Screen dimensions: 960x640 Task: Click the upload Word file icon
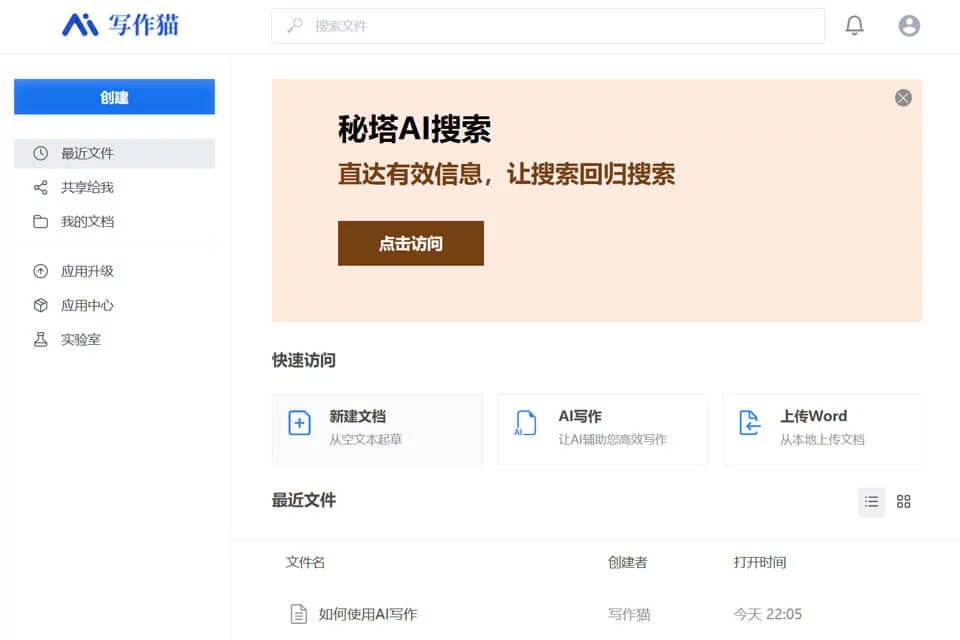(x=749, y=423)
